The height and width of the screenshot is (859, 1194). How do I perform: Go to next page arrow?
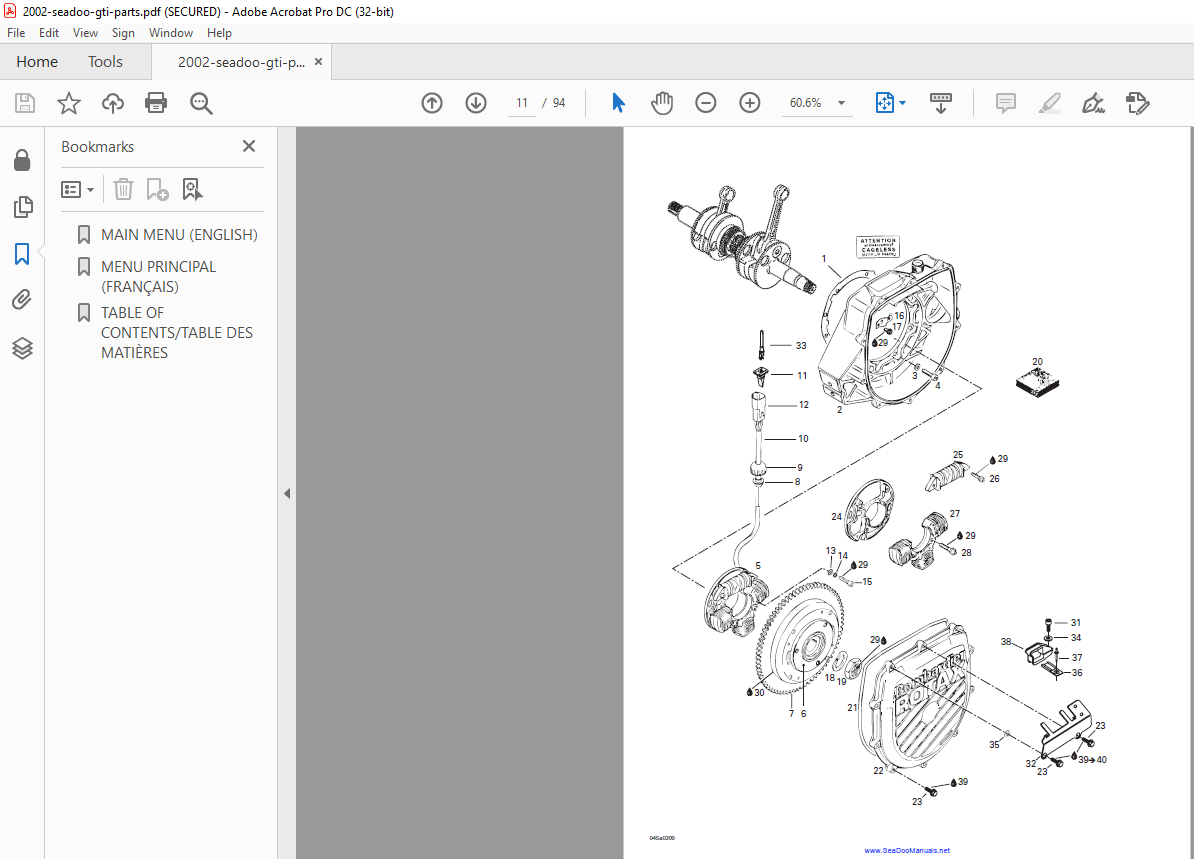pos(476,103)
